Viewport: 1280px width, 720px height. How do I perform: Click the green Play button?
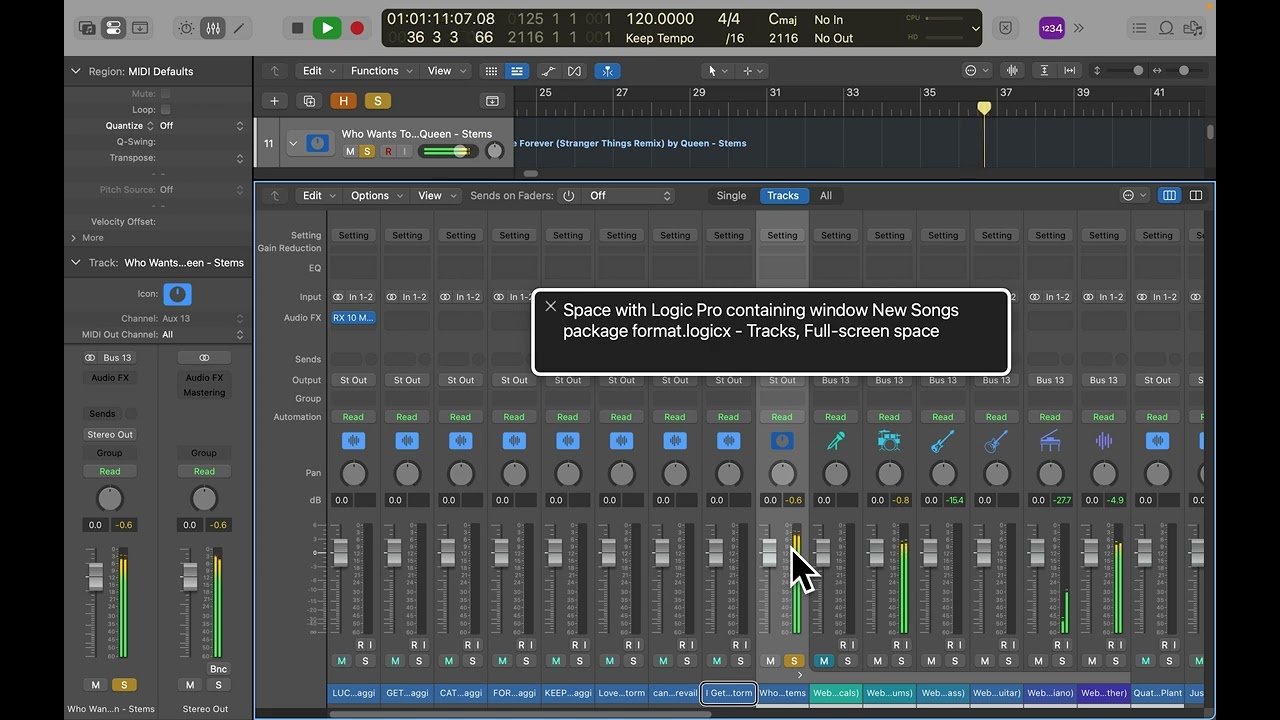point(327,28)
